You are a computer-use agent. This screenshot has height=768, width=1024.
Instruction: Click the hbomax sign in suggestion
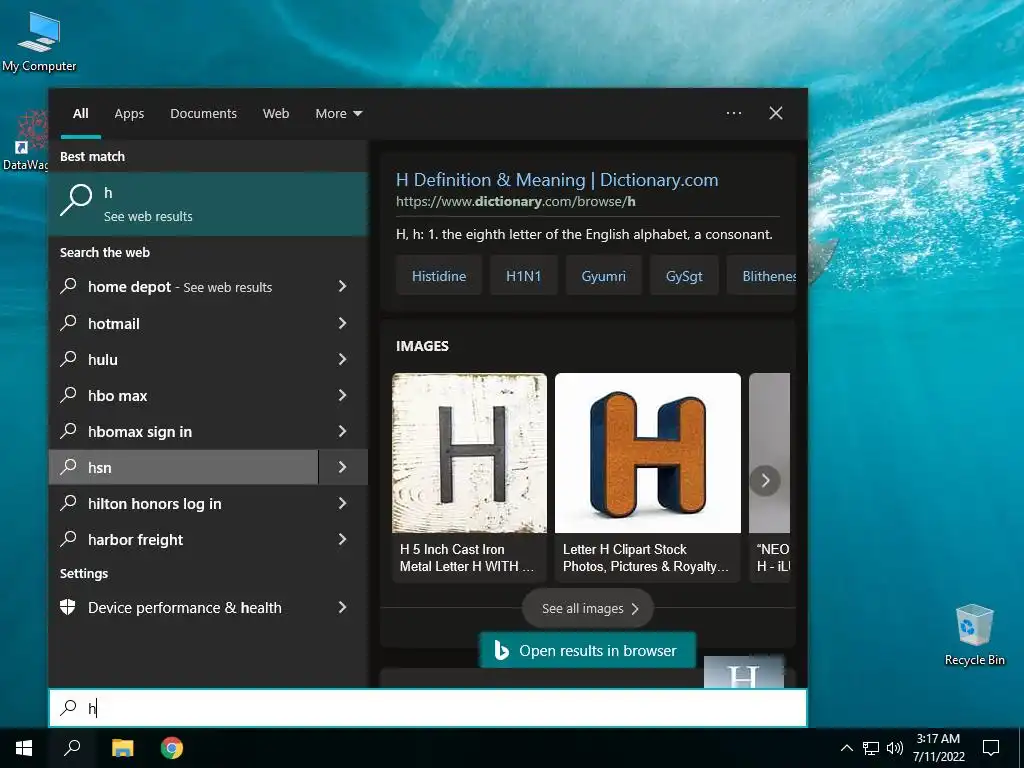pos(184,431)
